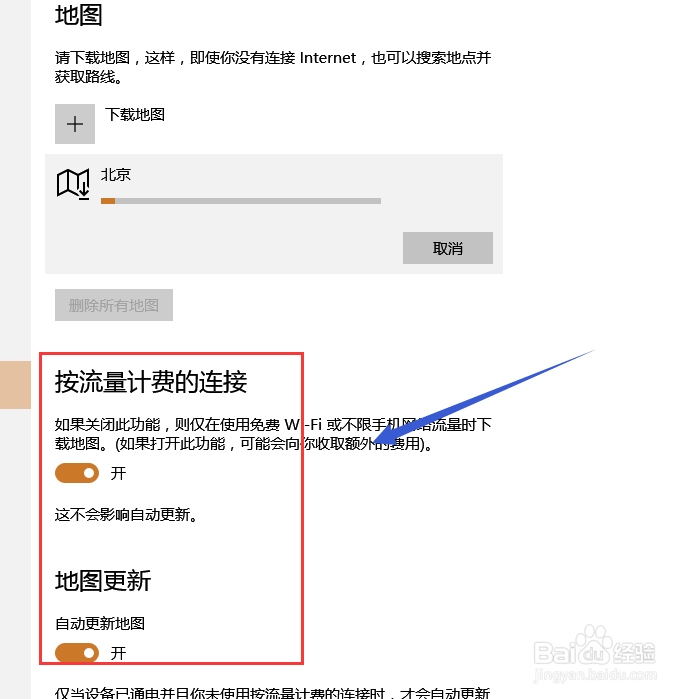Click the Baidu 经验 paw logo watermark
Viewport: 696px width, 699px height.
point(594,644)
